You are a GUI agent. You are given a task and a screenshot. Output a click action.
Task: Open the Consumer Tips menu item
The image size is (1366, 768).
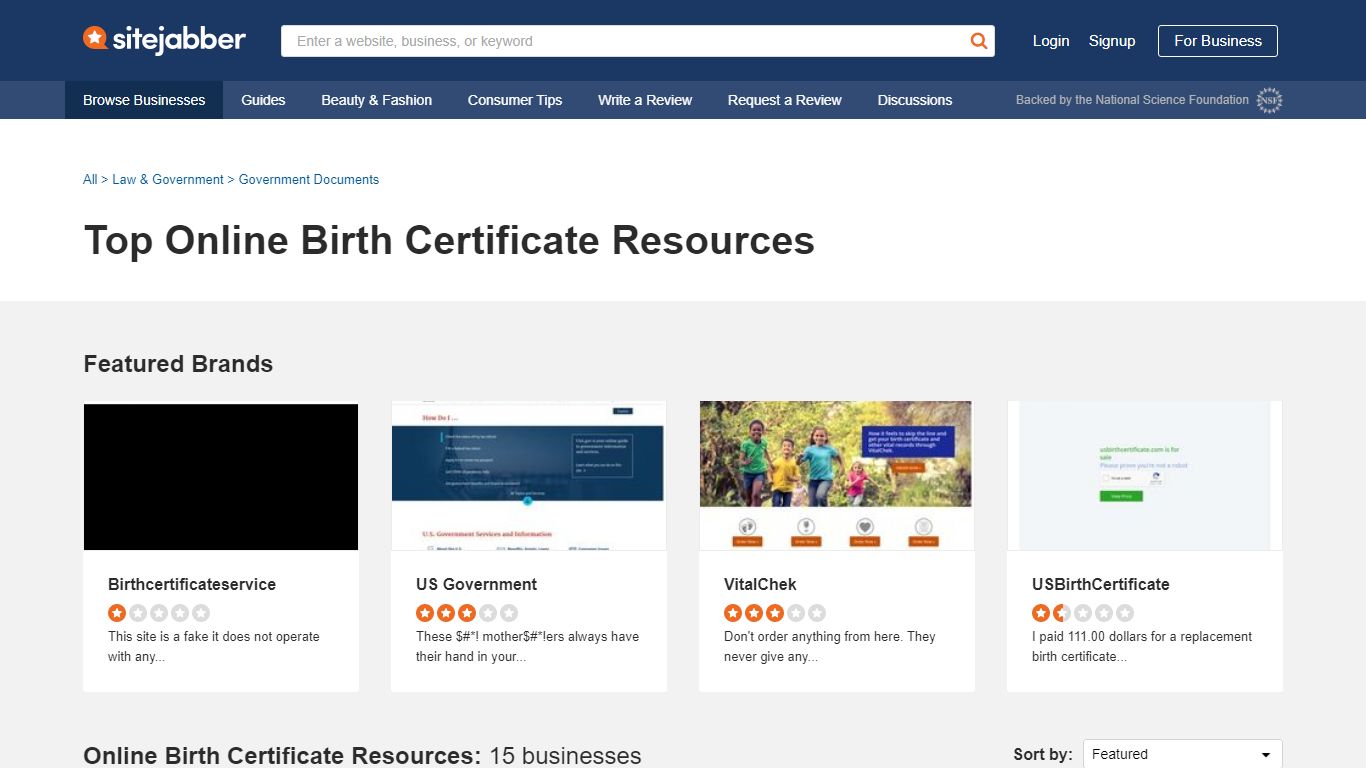[515, 100]
